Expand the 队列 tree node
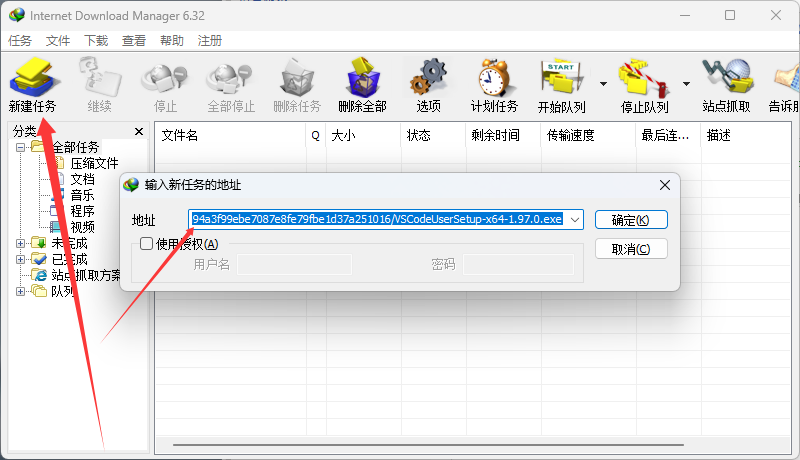Image resolution: width=800 pixels, height=460 pixels. click(20, 291)
